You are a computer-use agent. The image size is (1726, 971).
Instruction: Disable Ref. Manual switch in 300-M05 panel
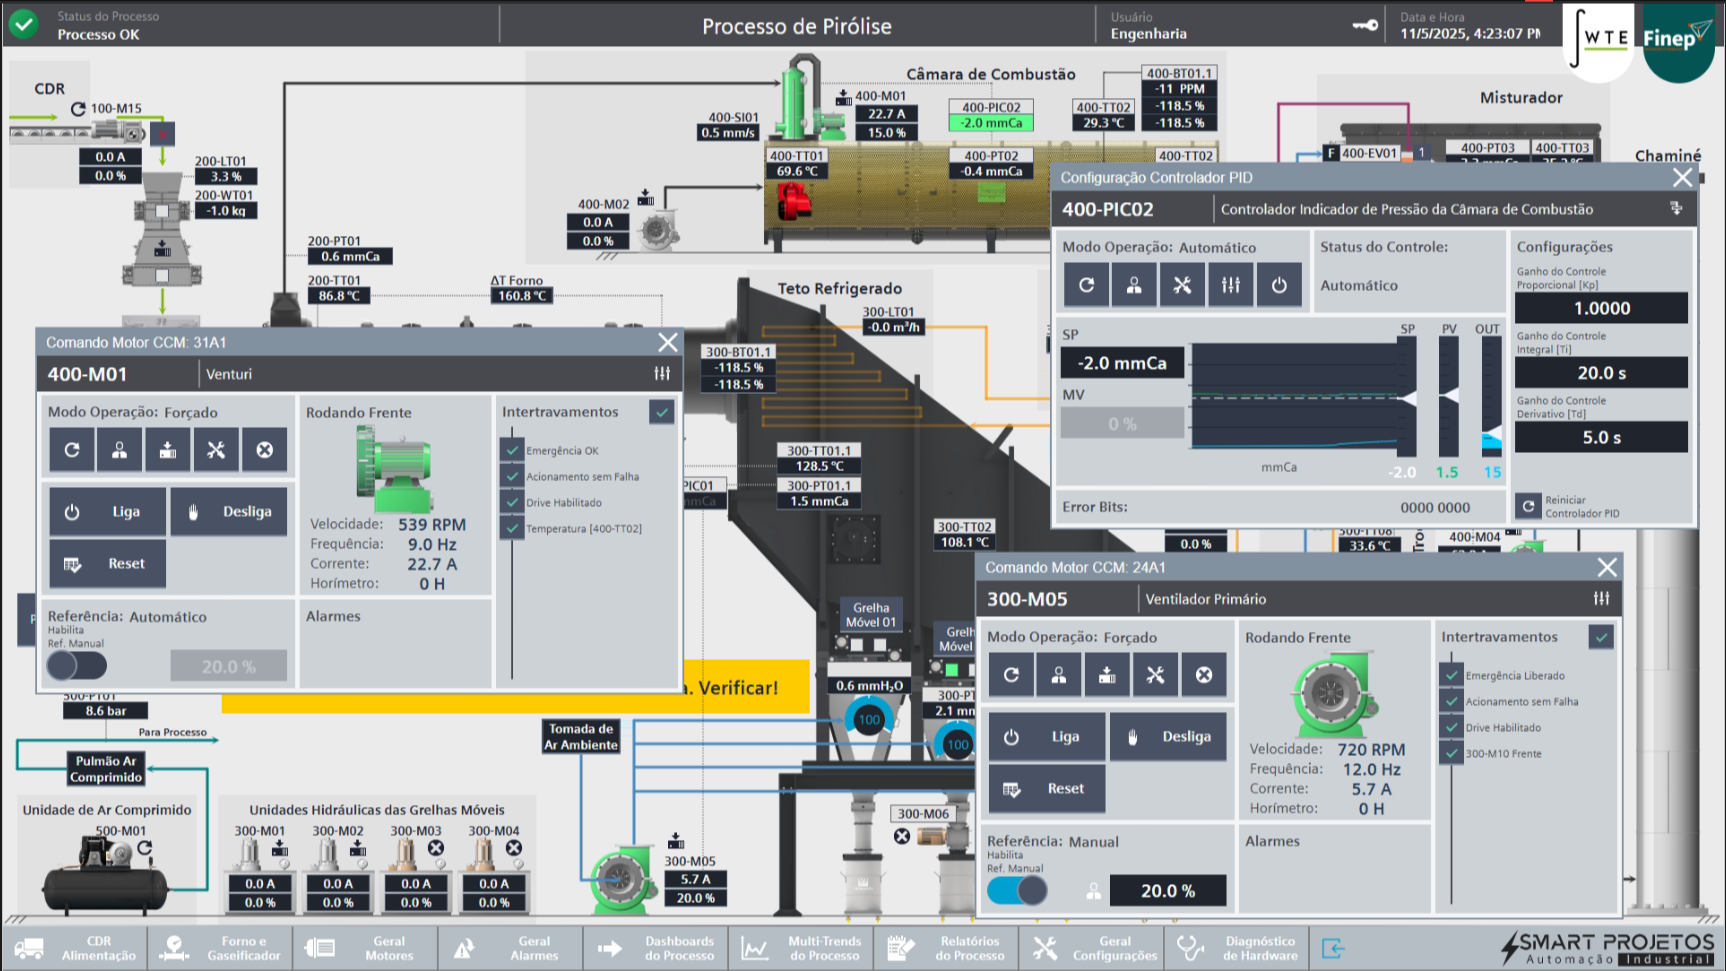pos(1016,890)
